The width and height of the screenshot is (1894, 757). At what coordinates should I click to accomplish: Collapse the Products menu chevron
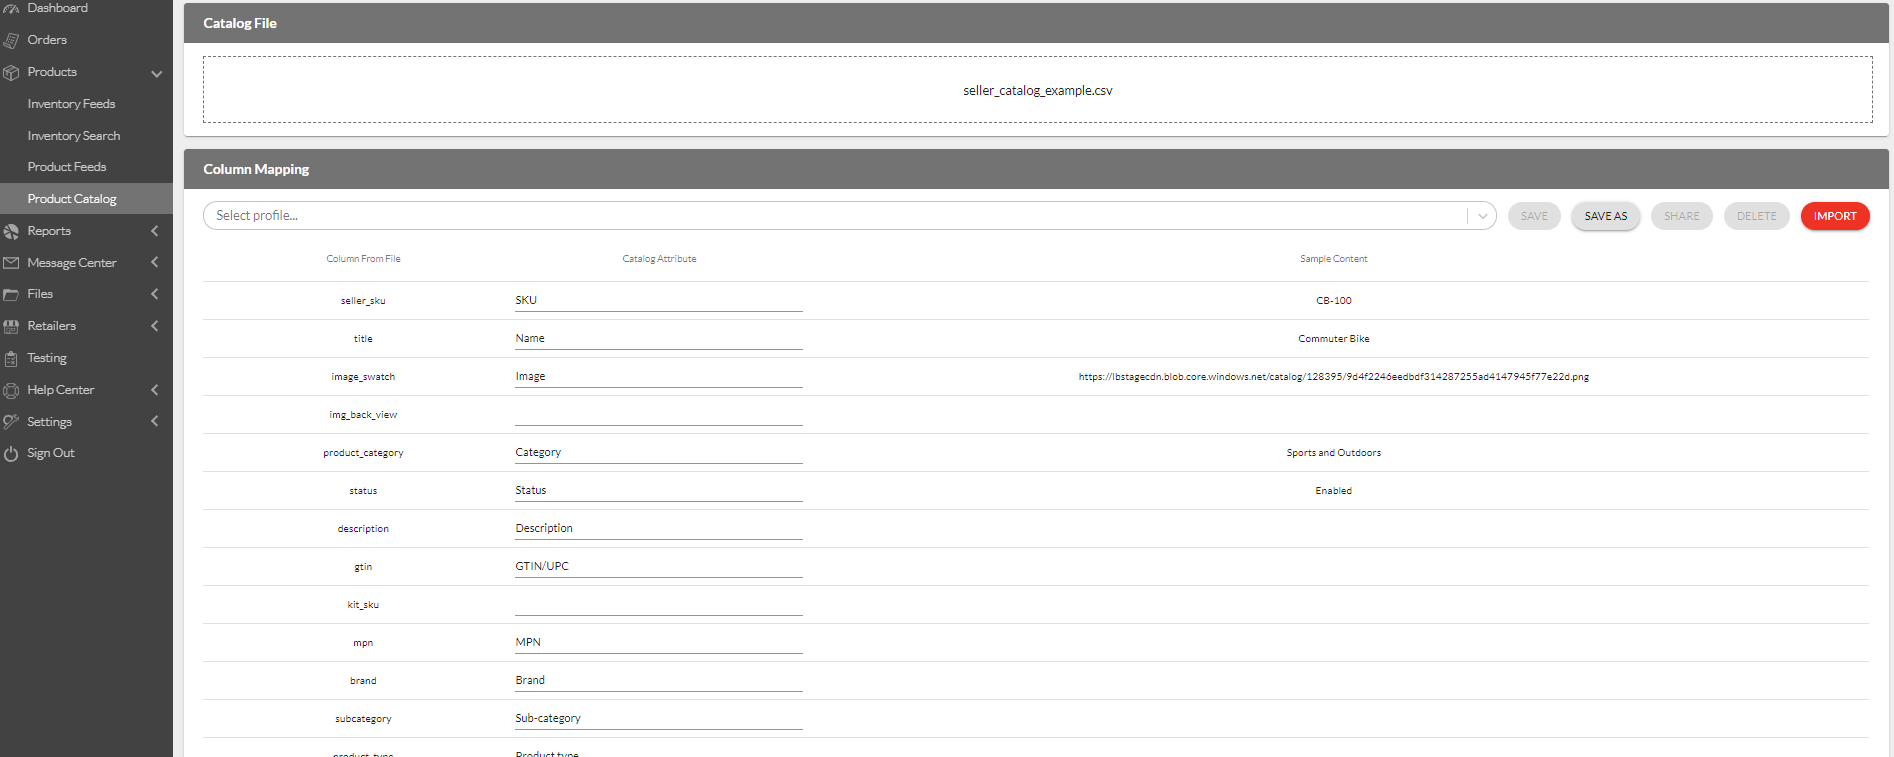point(156,73)
